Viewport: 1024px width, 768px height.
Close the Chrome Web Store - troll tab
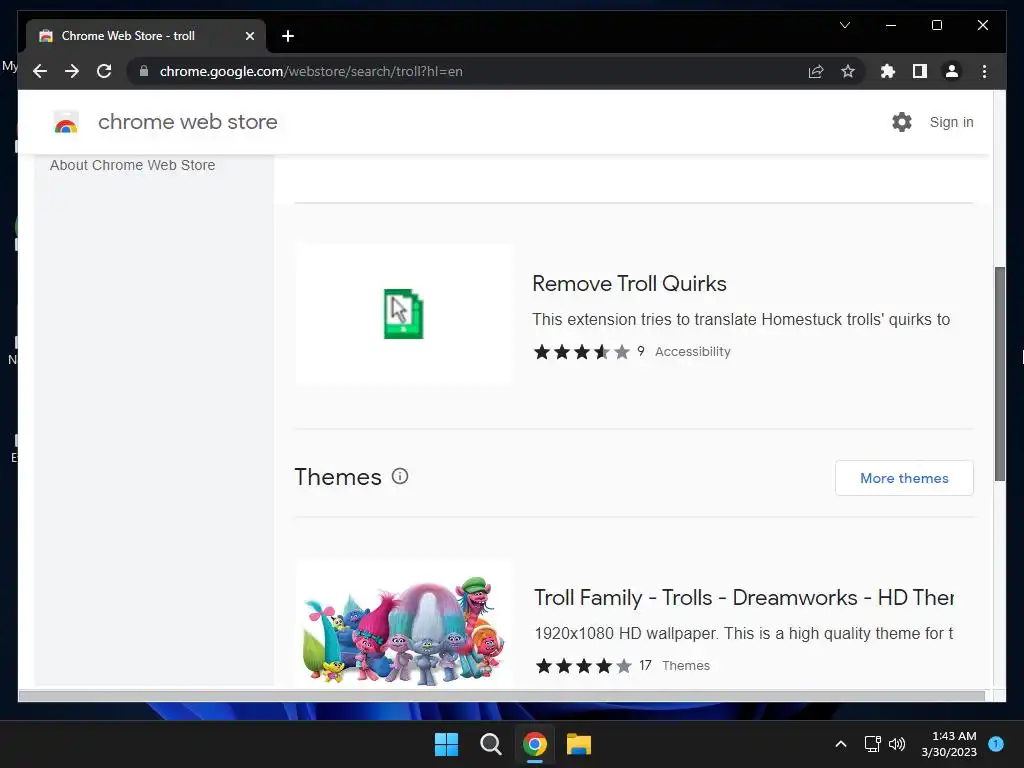(x=249, y=36)
